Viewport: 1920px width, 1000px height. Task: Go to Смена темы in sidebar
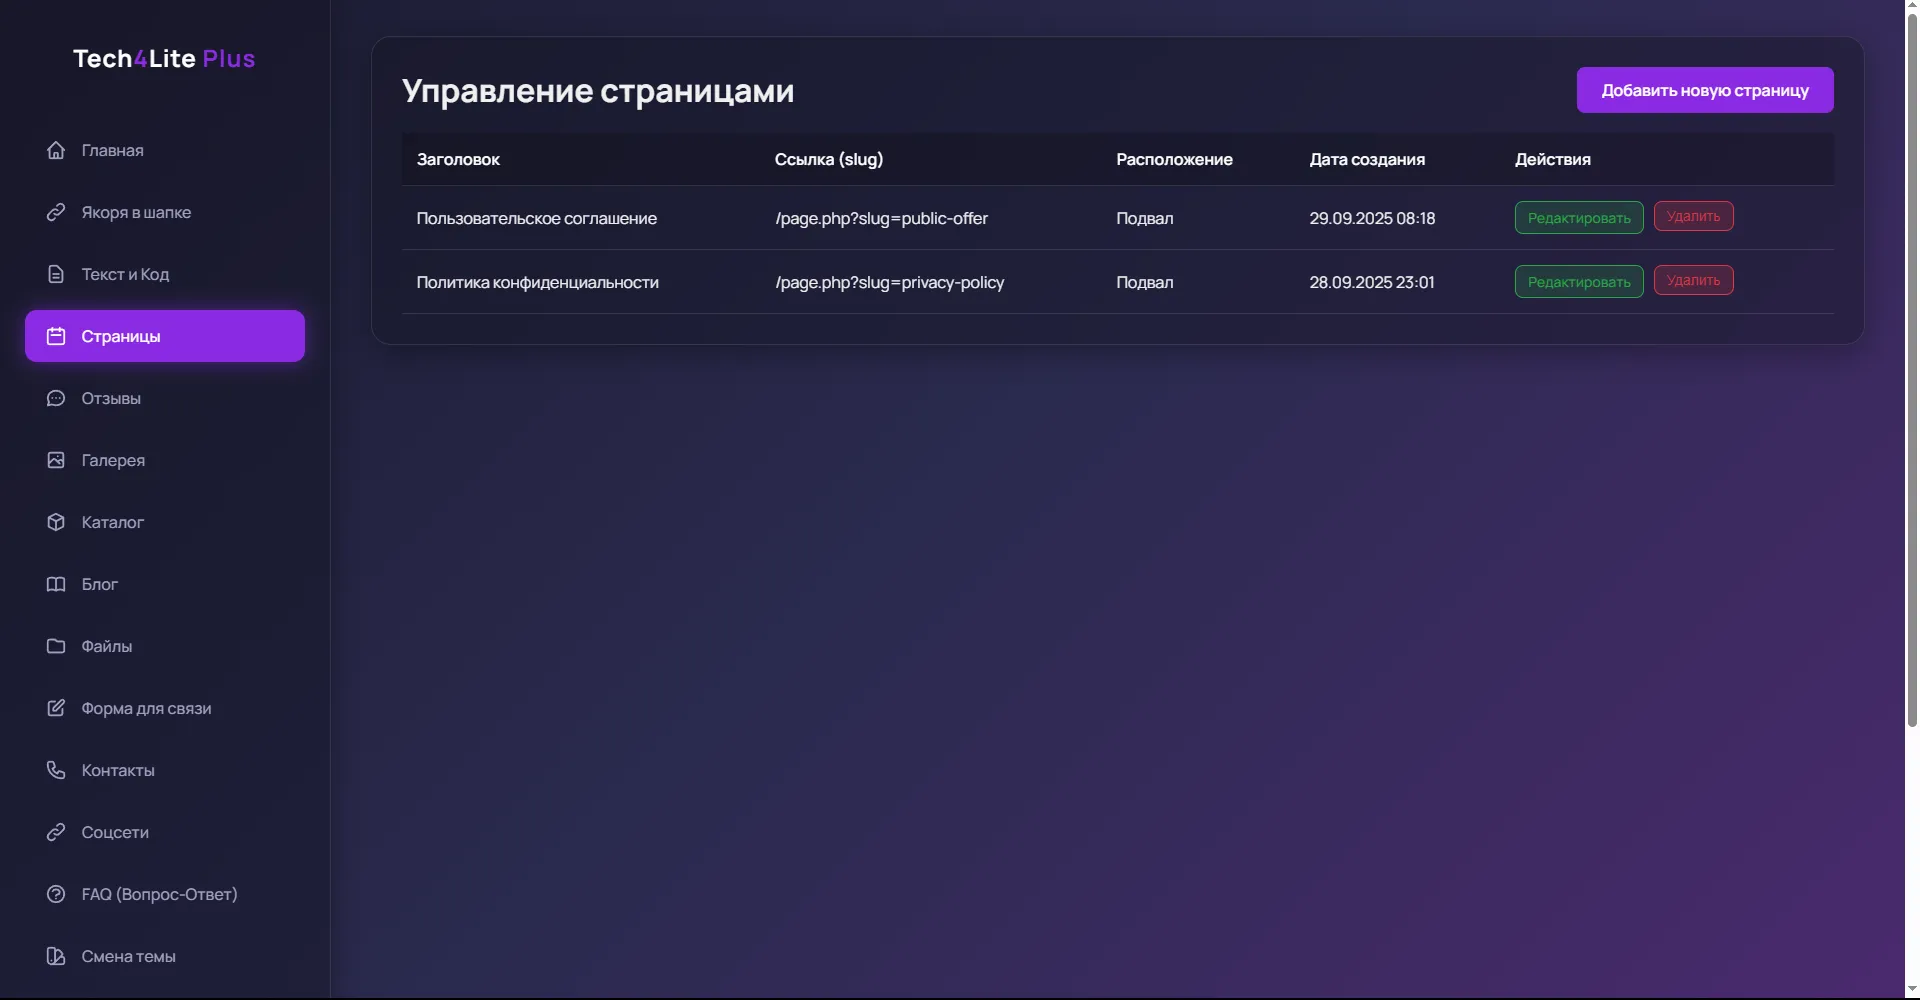click(x=128, y=956)
